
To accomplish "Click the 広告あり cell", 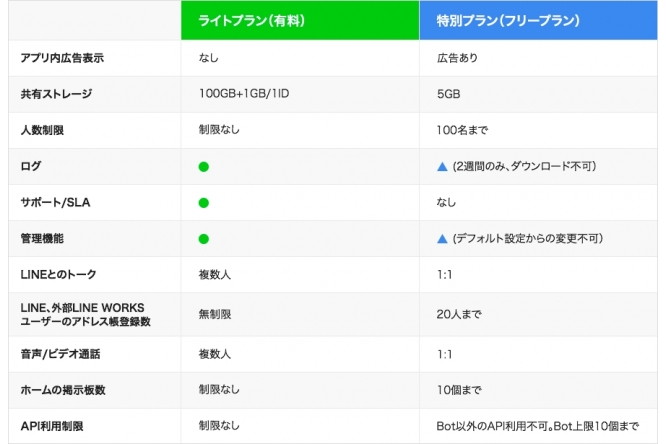I will tap(457, 58).
